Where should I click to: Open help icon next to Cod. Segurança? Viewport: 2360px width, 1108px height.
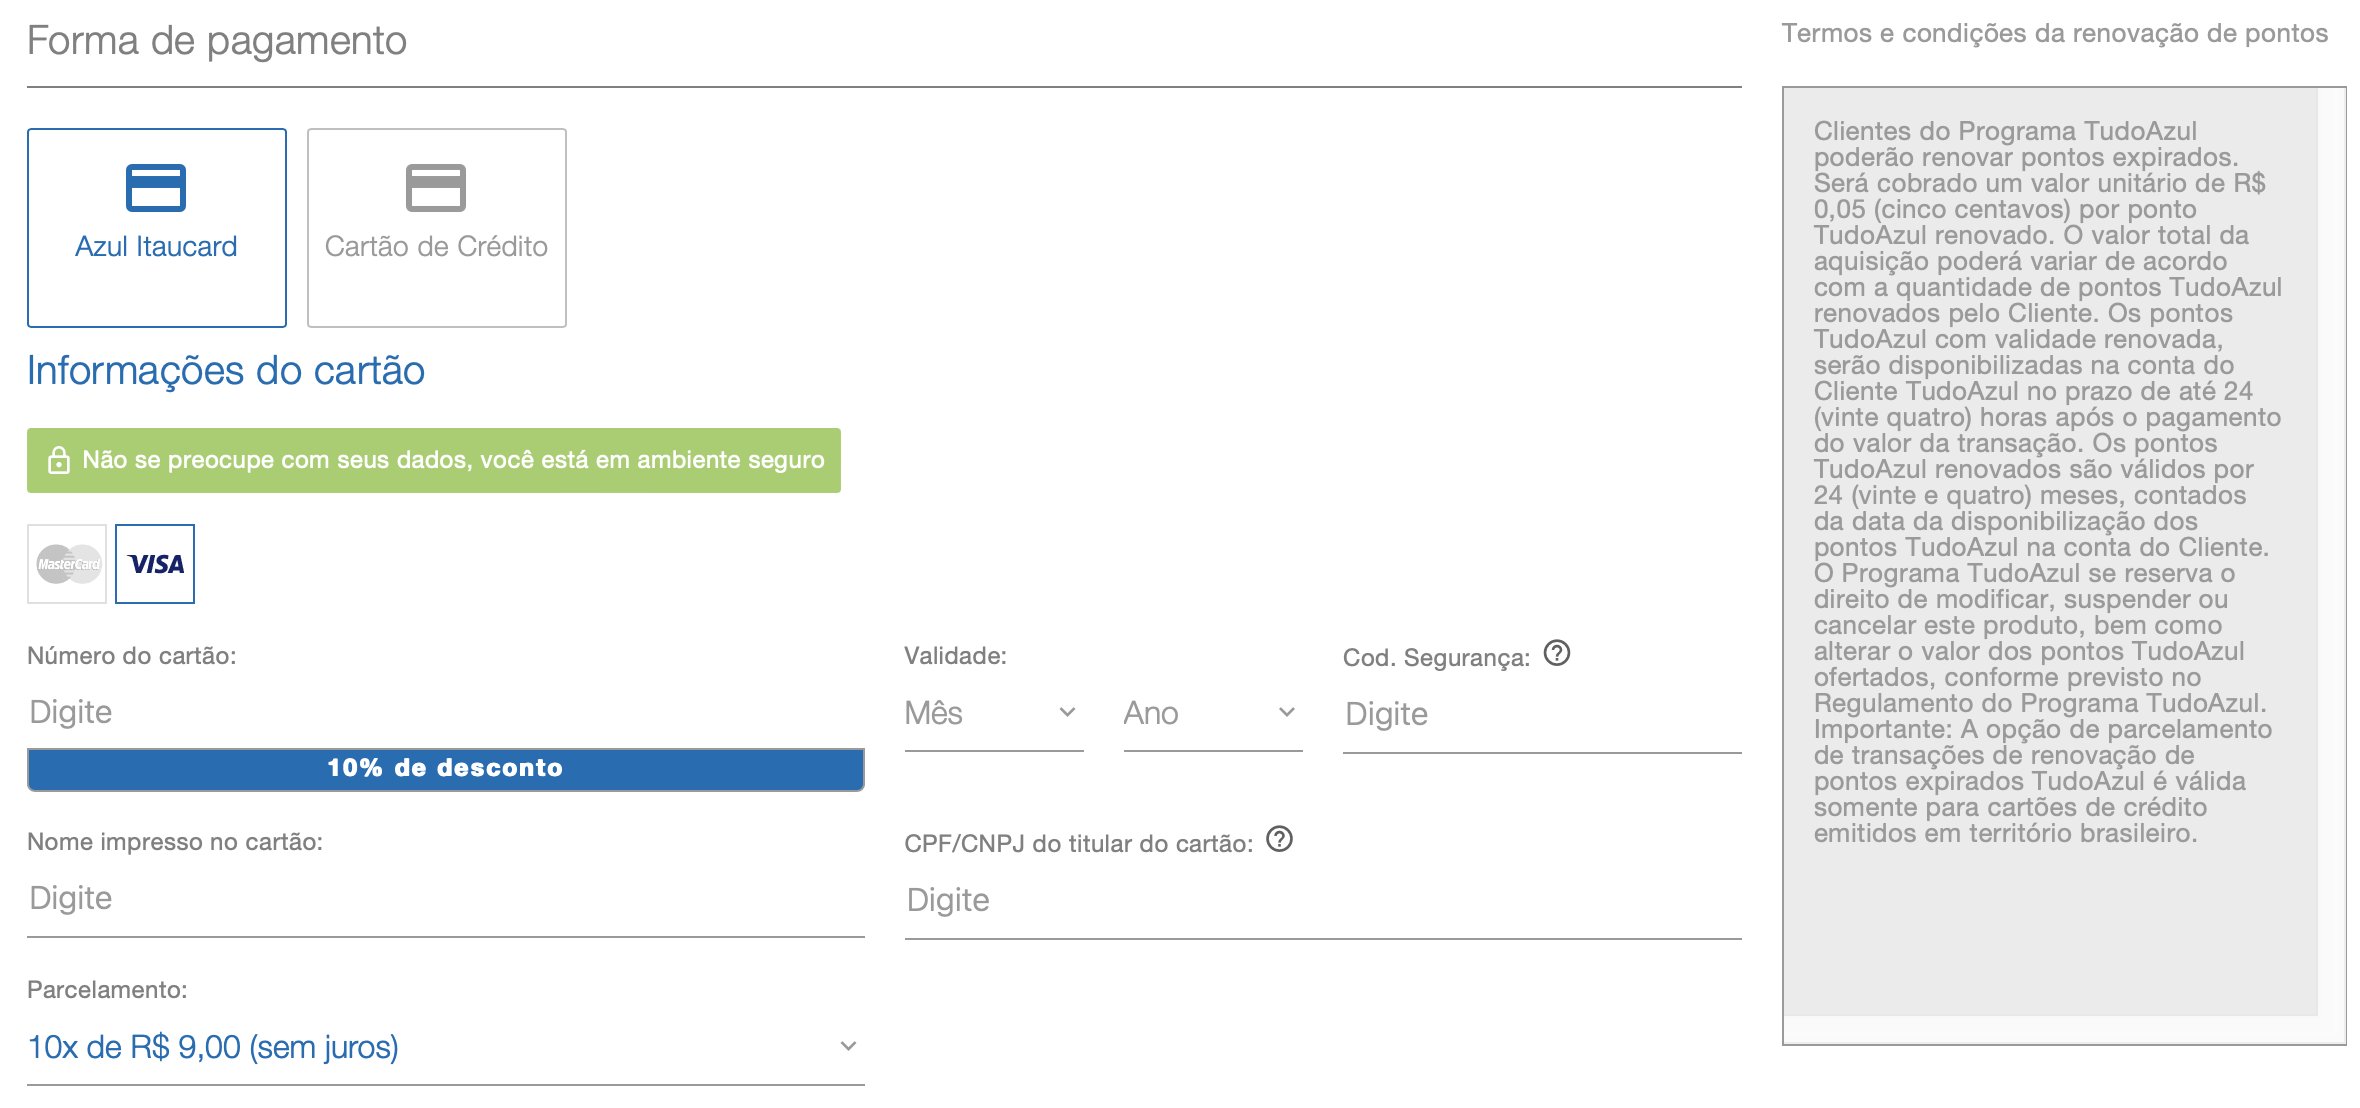tap(1557, 653)
